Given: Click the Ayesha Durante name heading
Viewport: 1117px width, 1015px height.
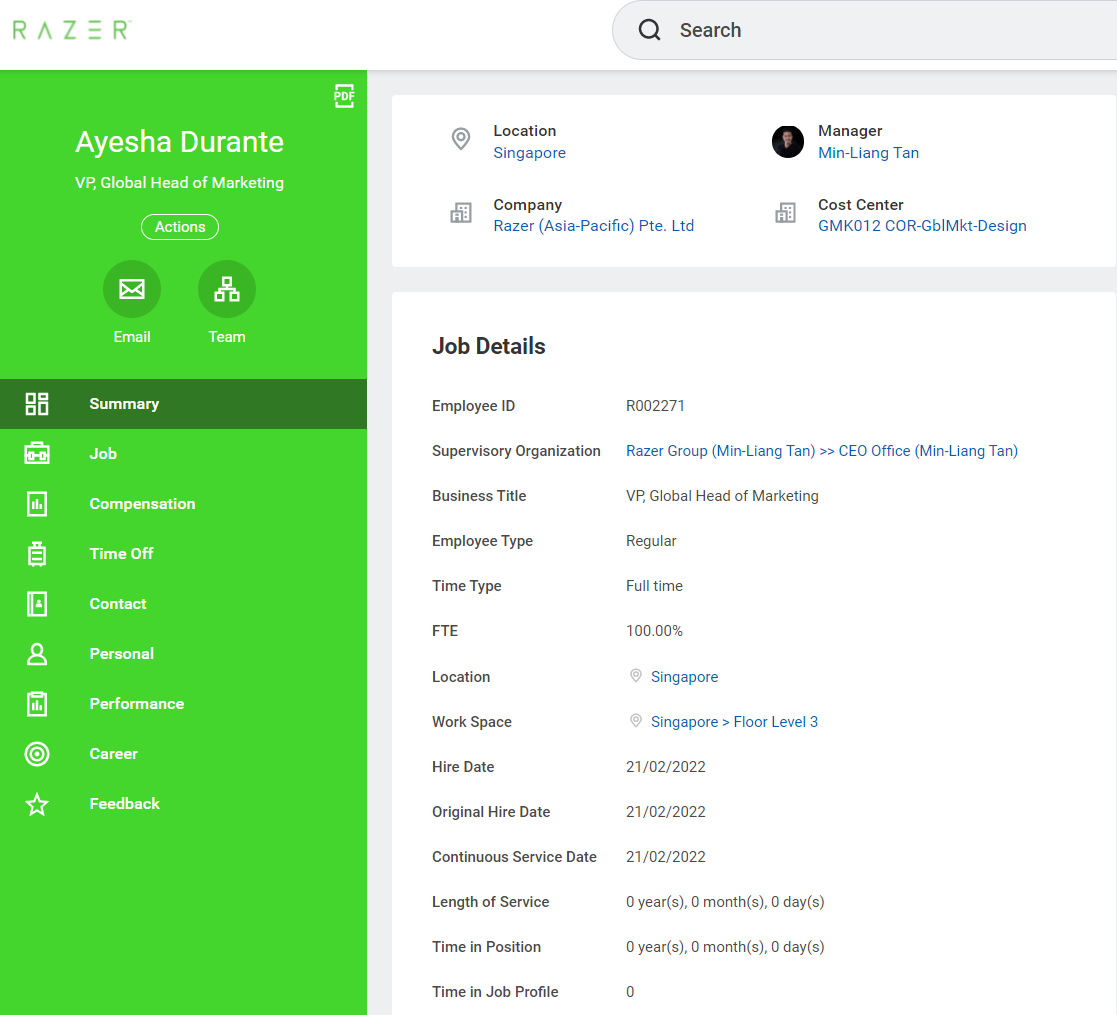Looking at the screenshot, I should (180, 142).
